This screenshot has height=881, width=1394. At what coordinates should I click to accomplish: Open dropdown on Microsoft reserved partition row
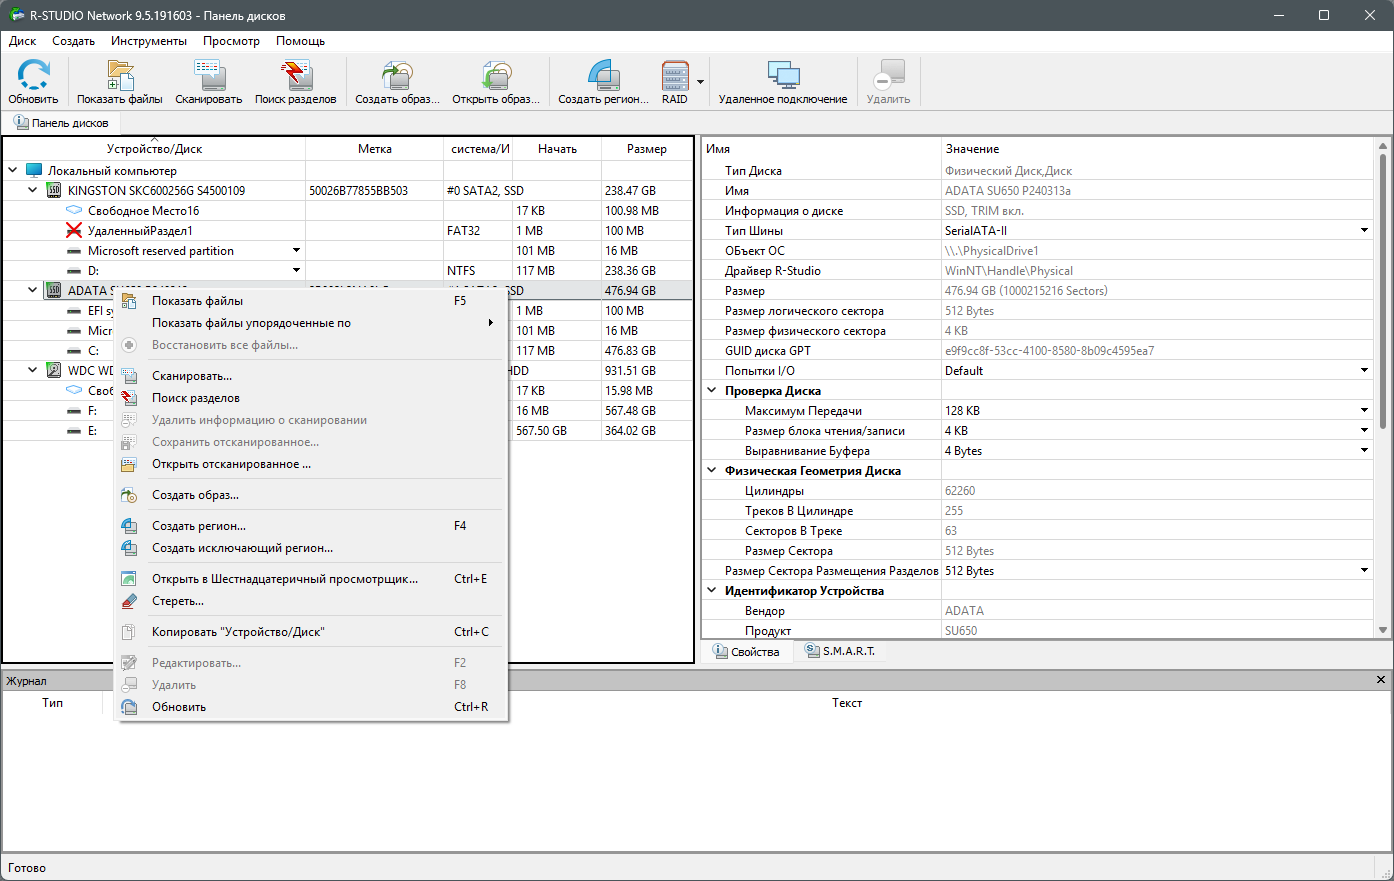pyautogui.click(x=296, y=251)
